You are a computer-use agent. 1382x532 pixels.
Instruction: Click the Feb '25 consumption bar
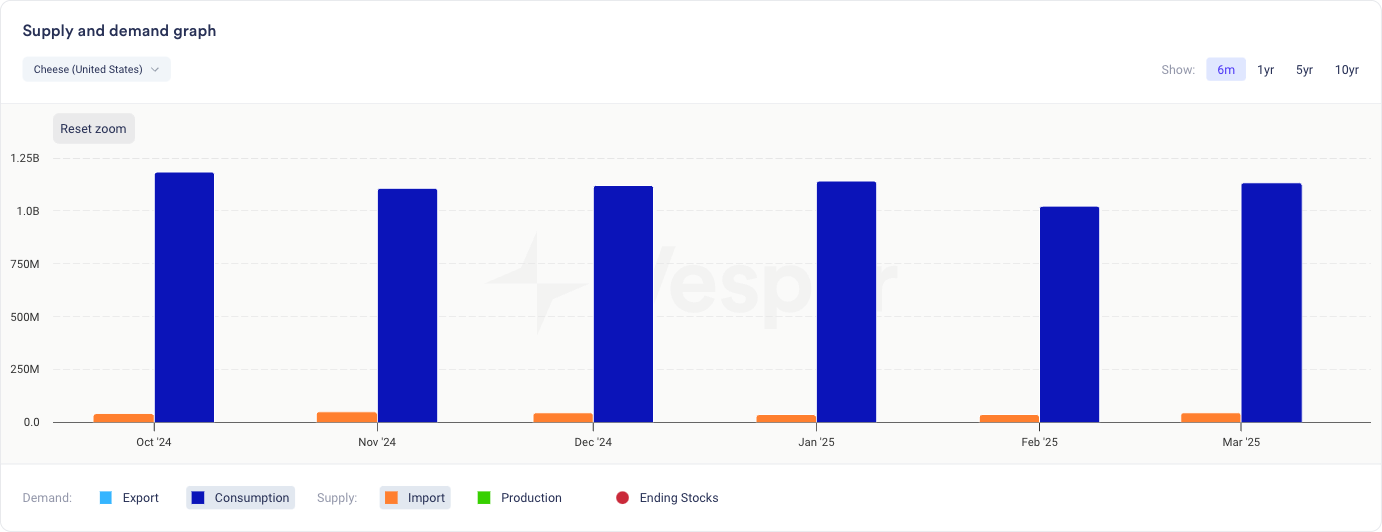(1069, 315)
